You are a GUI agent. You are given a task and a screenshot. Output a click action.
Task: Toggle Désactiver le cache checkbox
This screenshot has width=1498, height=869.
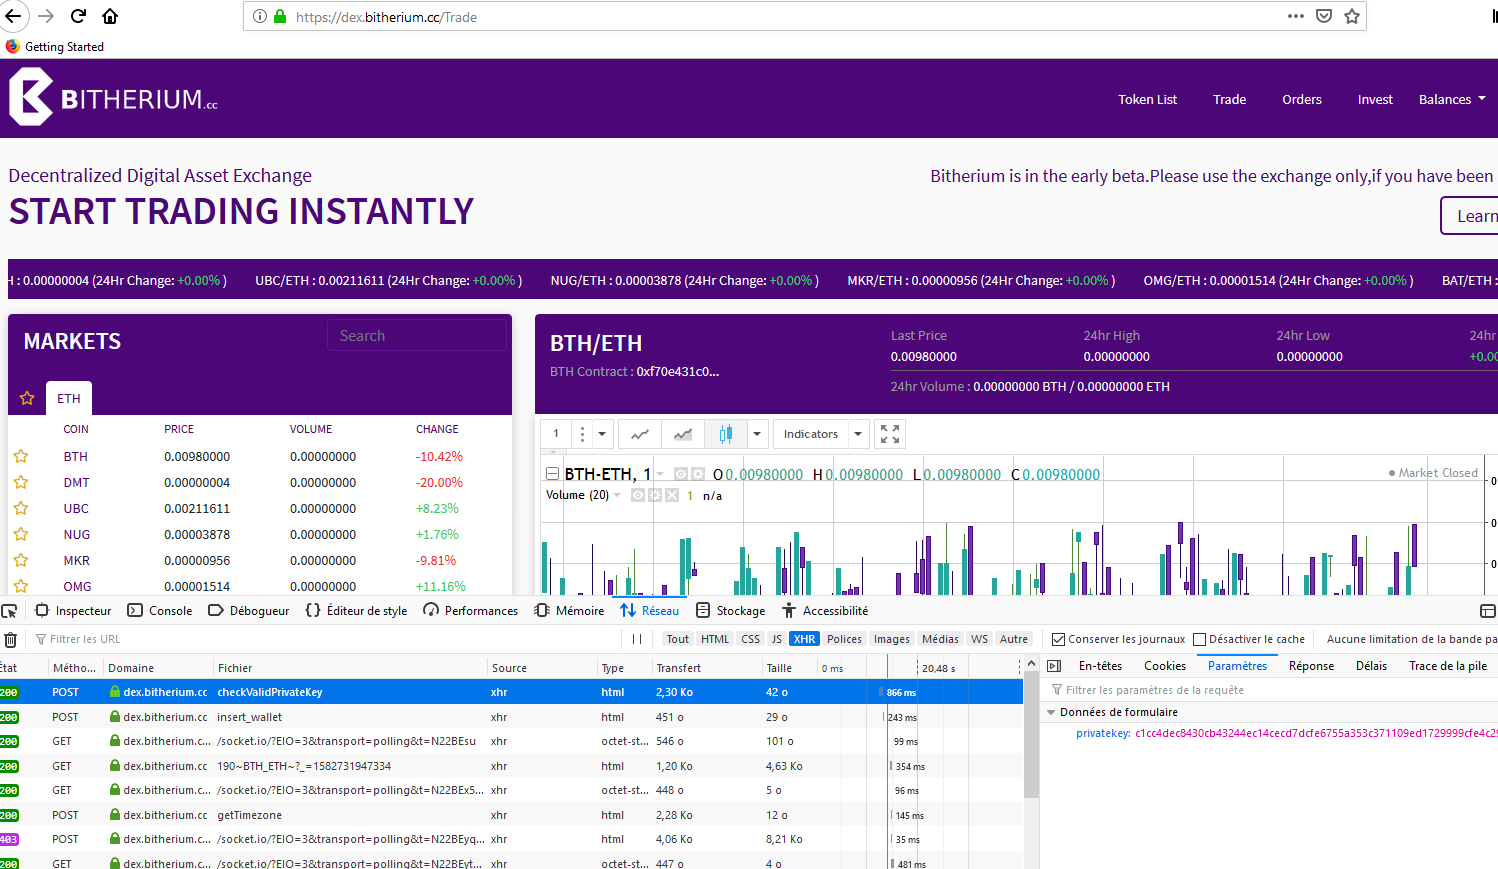[x=1199, y=639]
